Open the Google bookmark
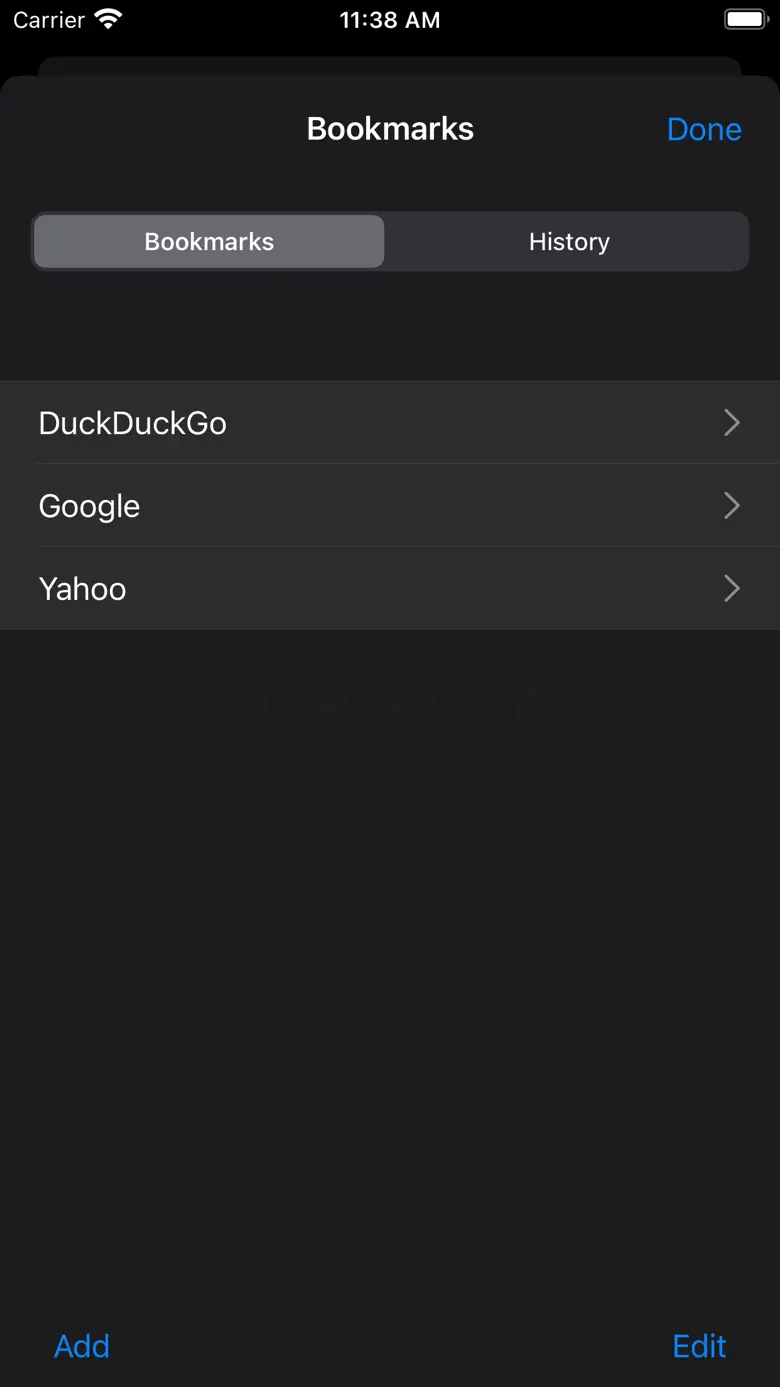 point(90,506)
